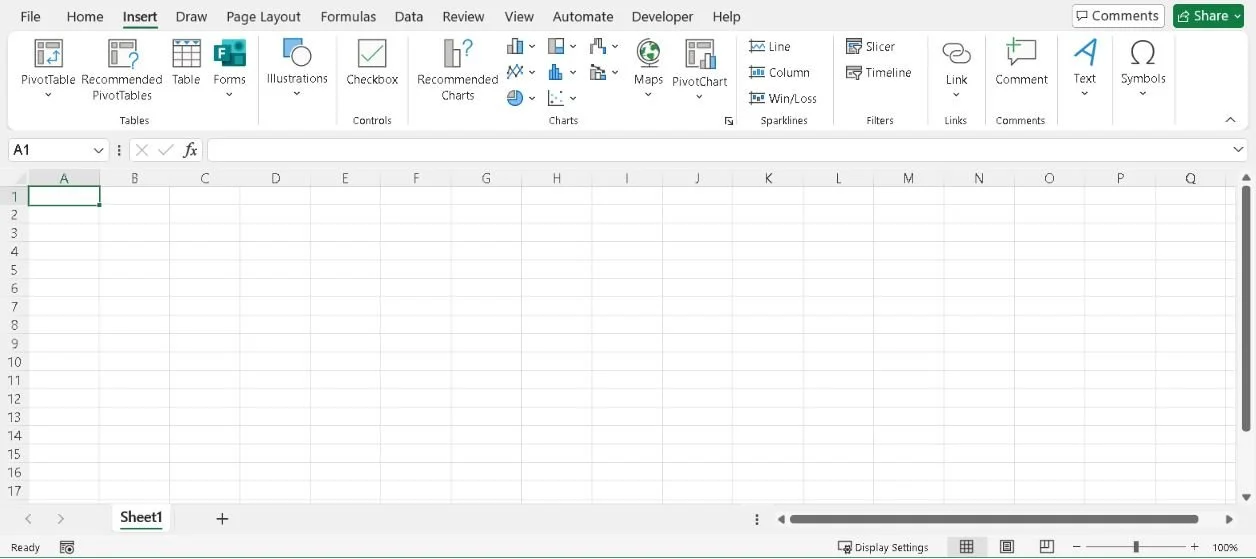Open the Name Box dropdown
This screenshot has height=559, width=1256.
(x=98, y=150)
